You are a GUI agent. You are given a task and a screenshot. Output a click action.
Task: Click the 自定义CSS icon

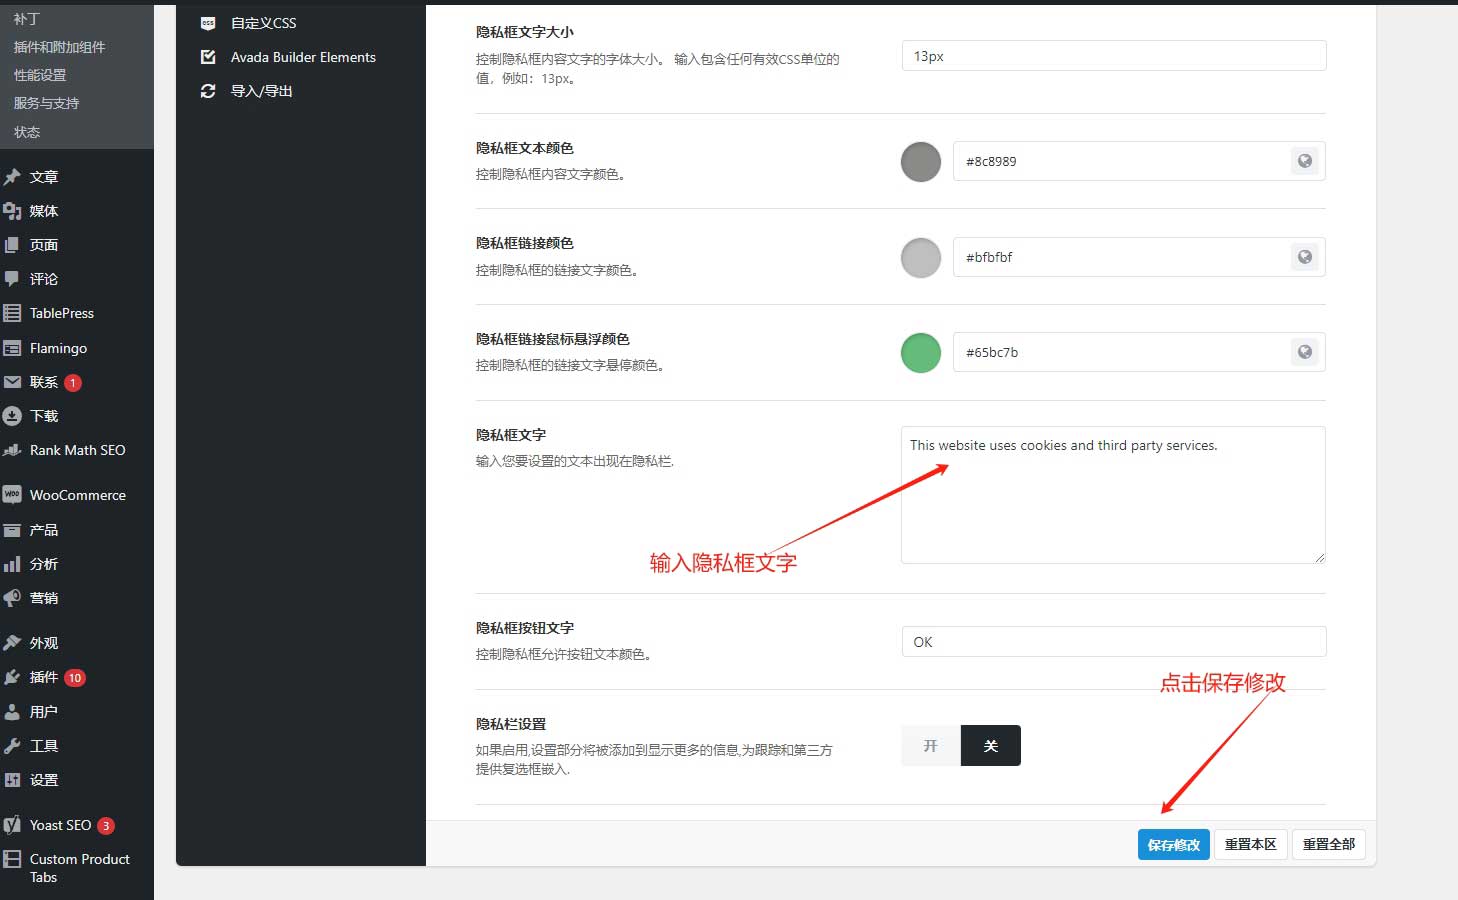tap(208, 23)
